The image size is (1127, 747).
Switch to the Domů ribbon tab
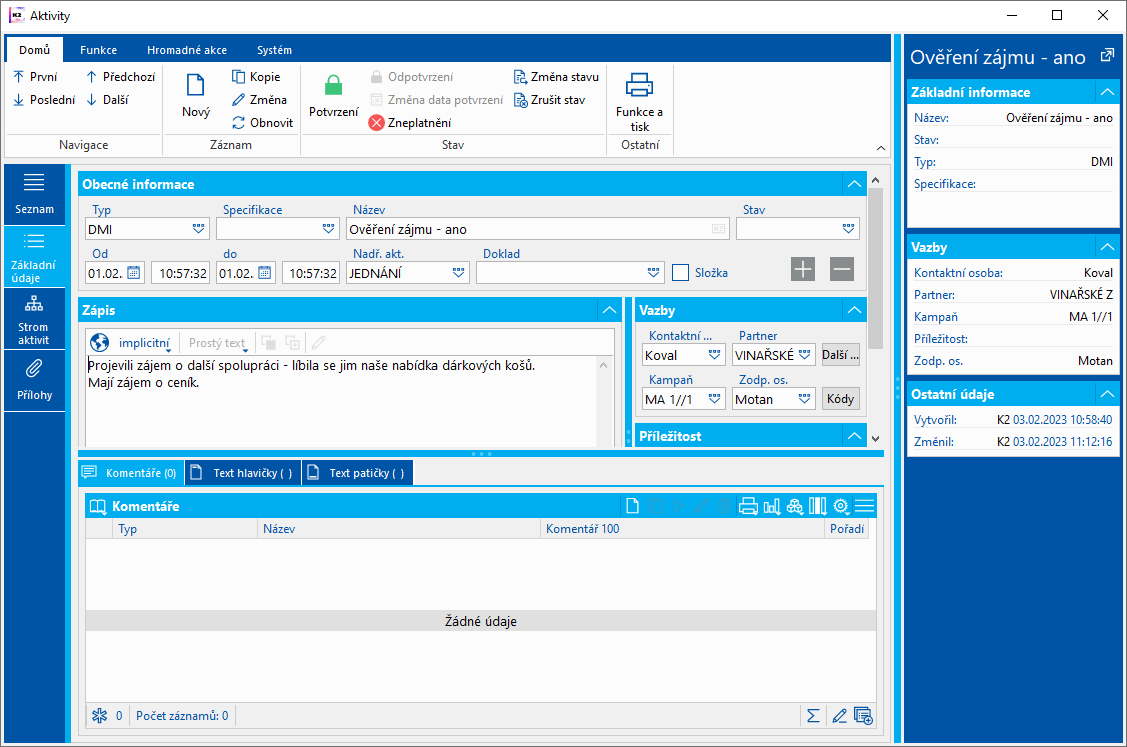coord(34,50)
